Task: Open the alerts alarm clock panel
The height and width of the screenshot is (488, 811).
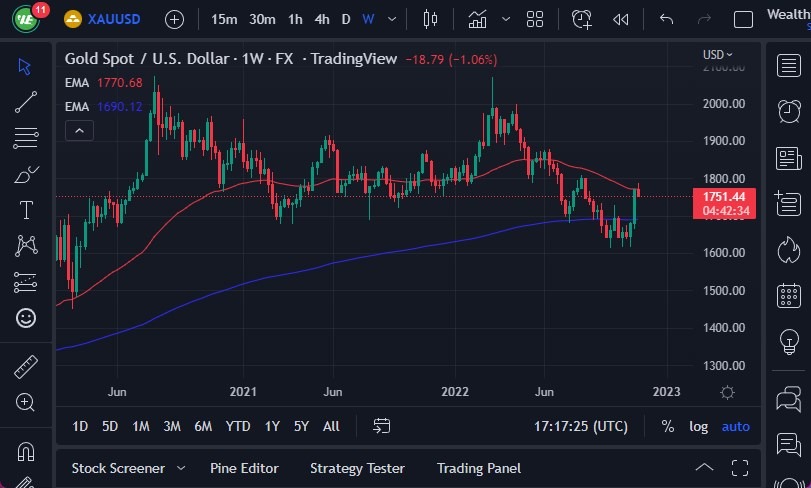Action: pos(788,110)
